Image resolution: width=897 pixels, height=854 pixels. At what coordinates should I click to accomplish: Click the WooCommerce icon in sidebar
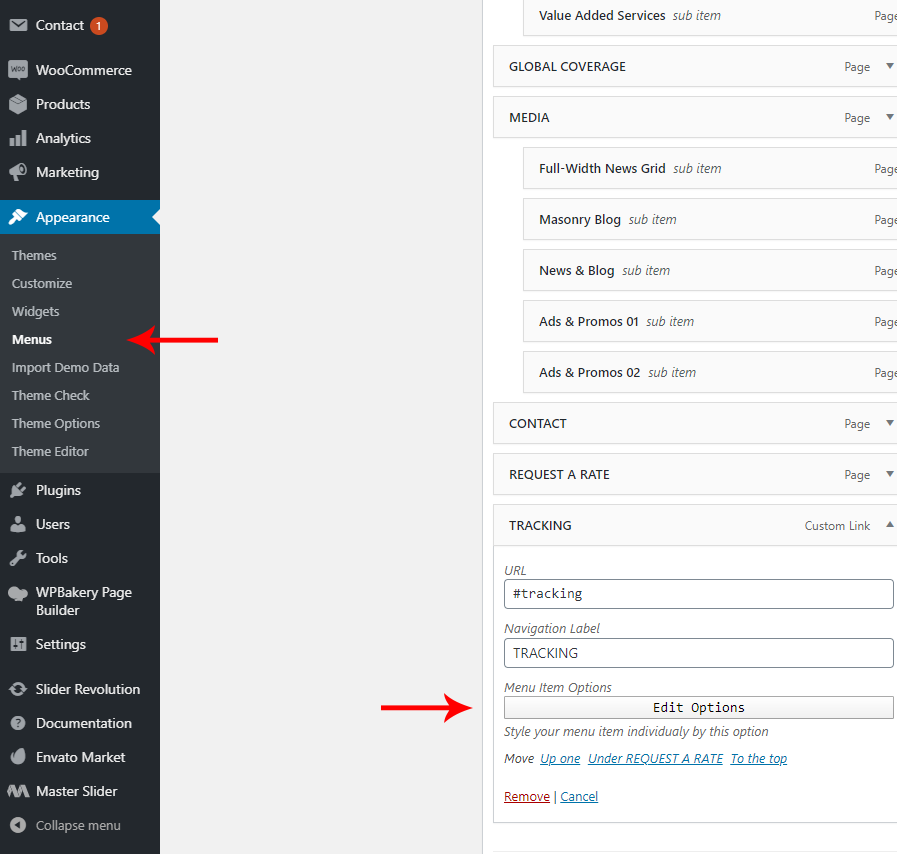18,70
